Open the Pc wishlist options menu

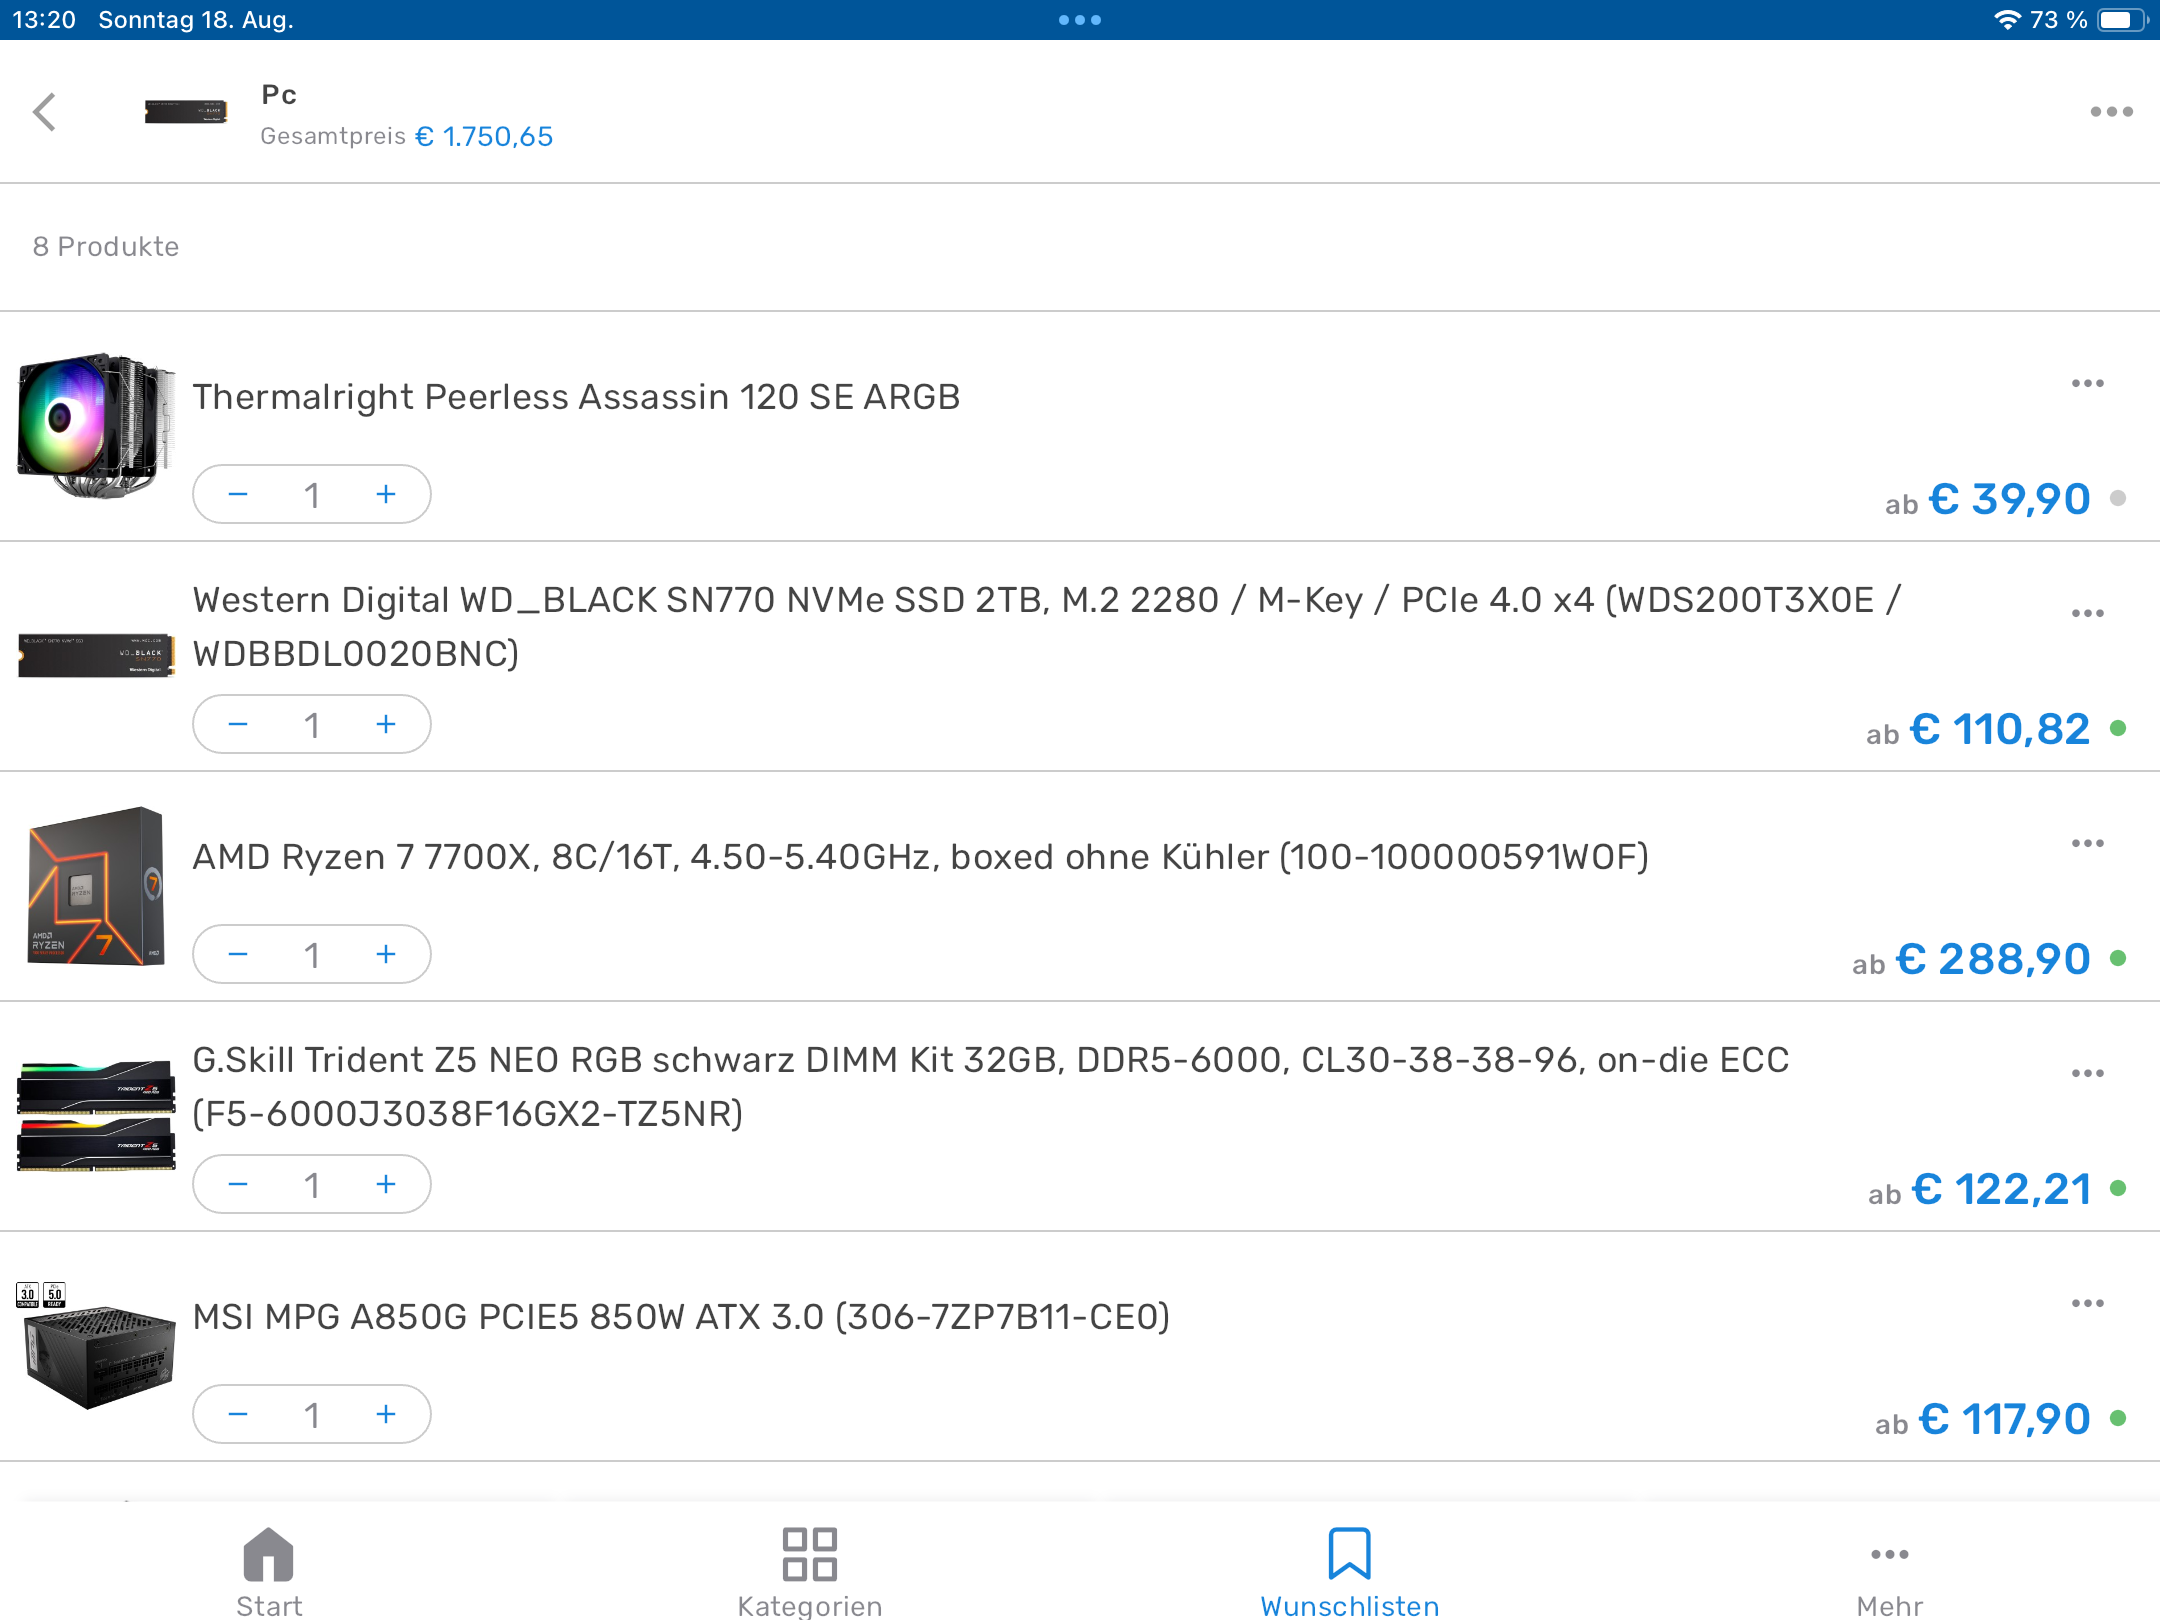point(2111,112)
